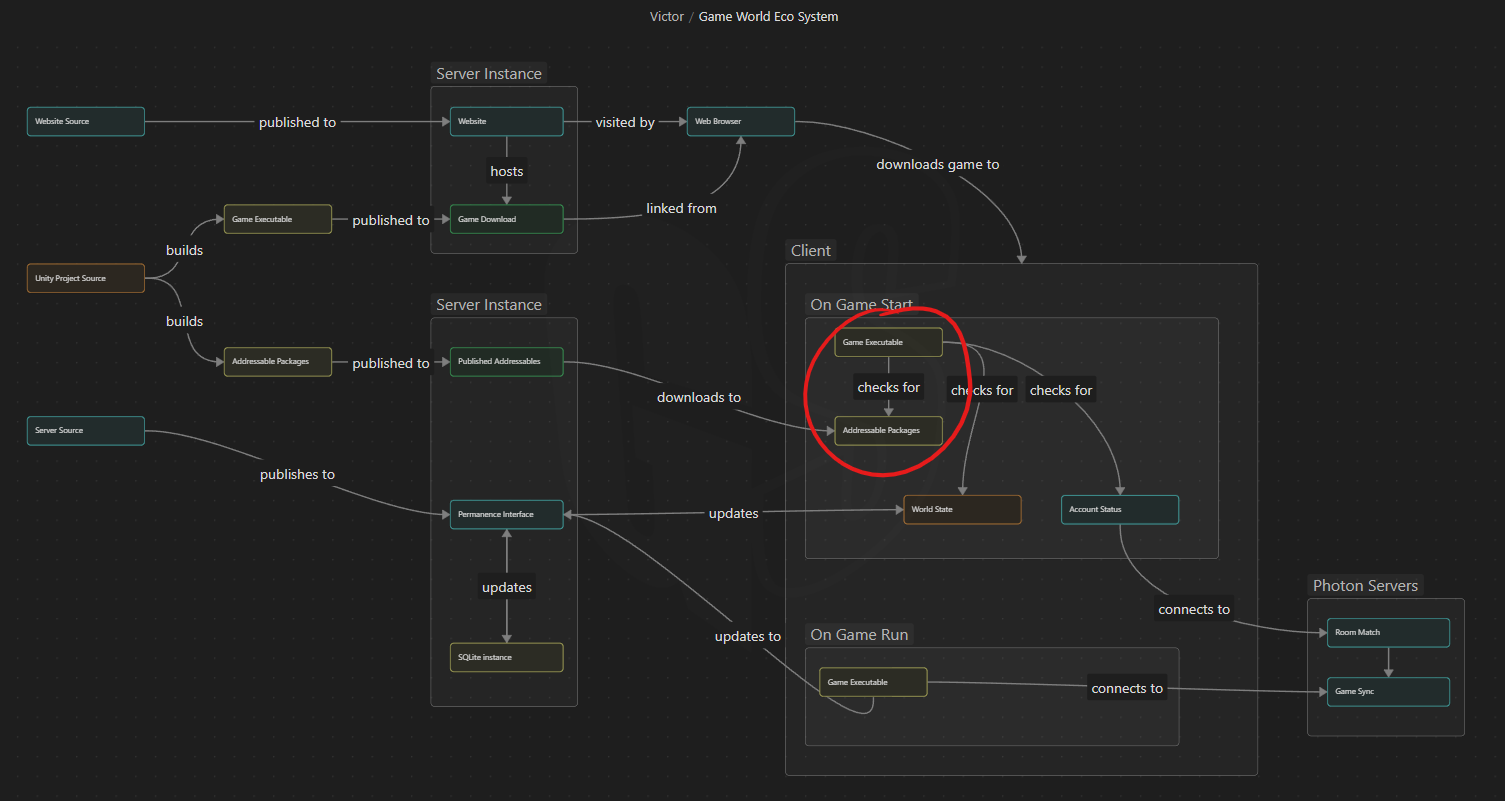Click the On Game Run group label
The image size is (1505, 801).
click(x=860, y=635)
